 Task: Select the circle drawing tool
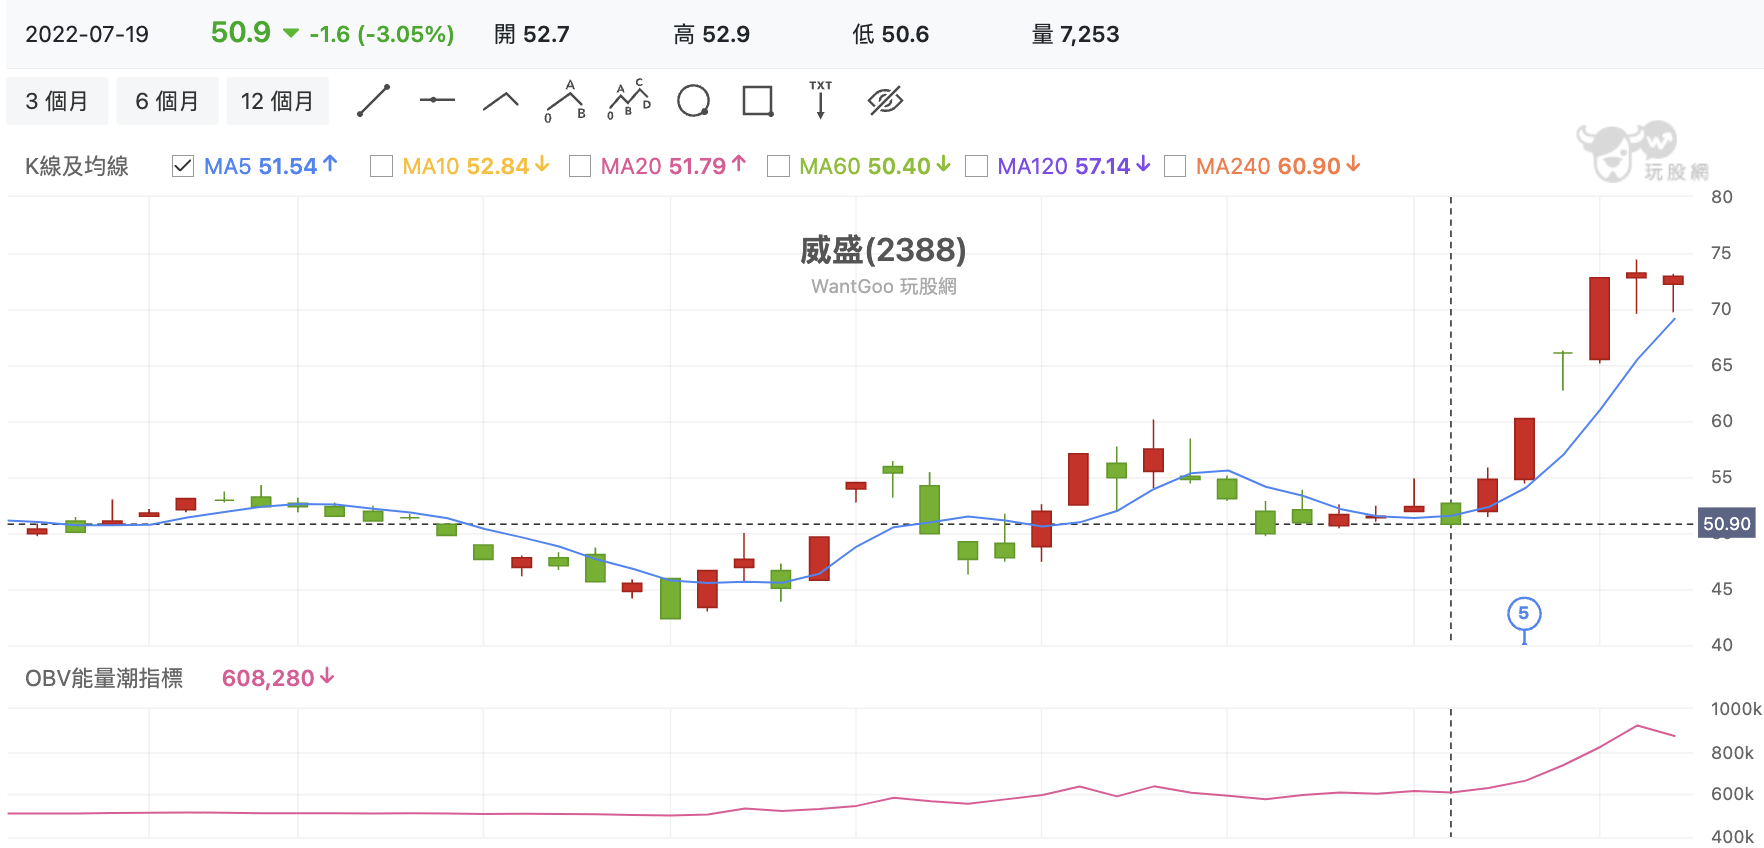point(693,101)
